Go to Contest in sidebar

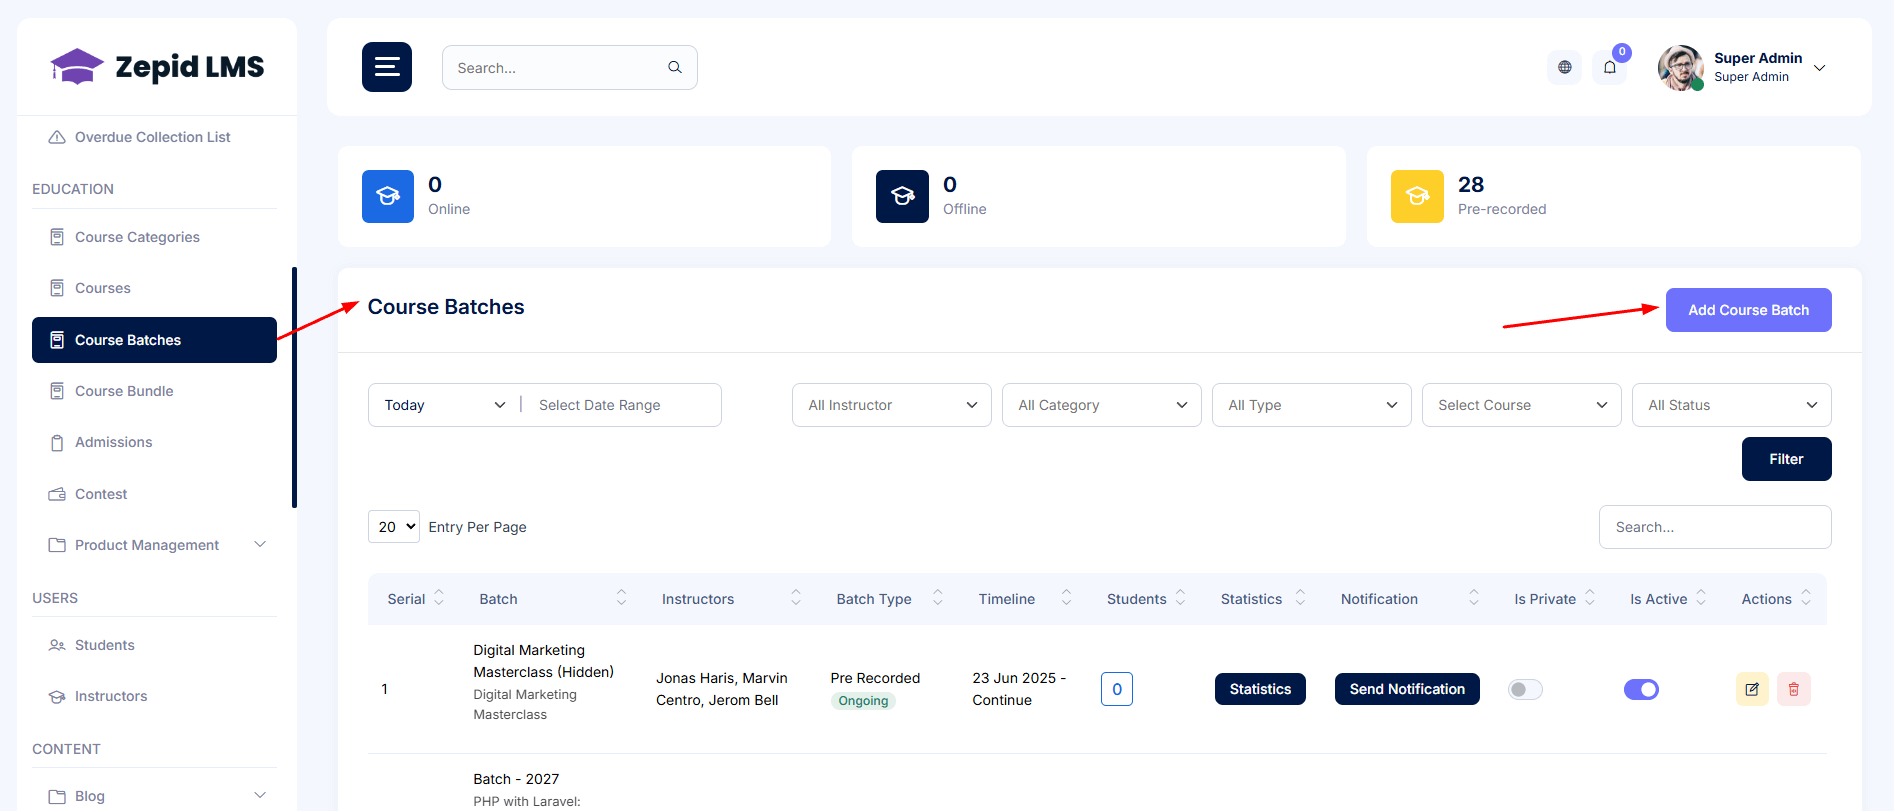154,494
